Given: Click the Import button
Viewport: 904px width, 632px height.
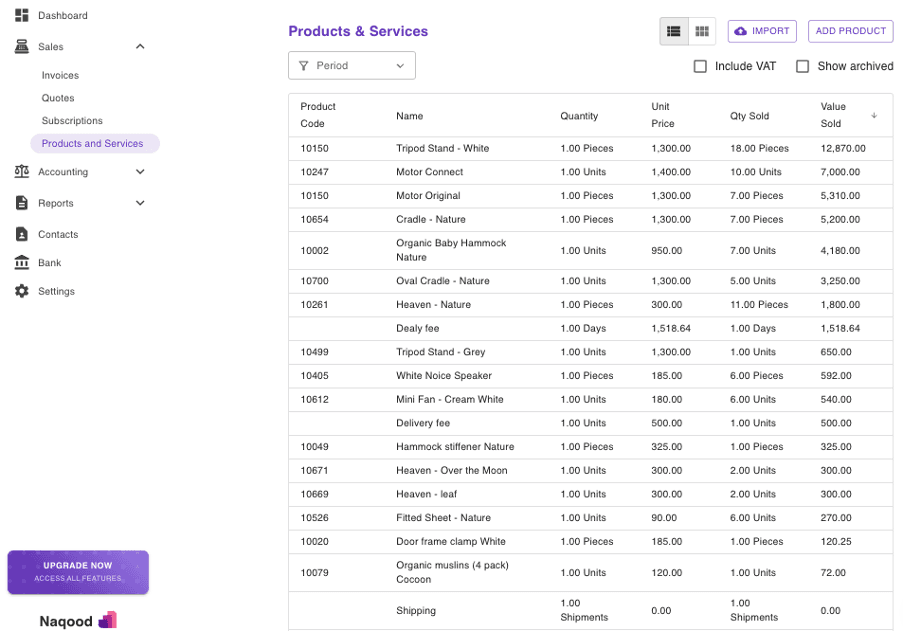Looking at the screenshot, I should tap(762, 31).
